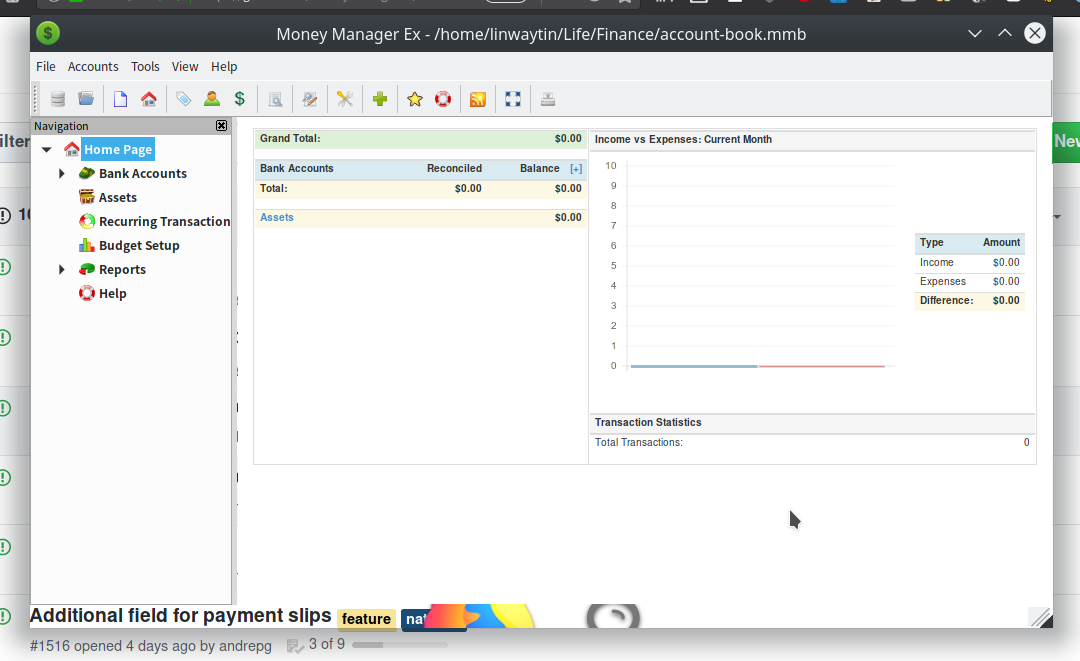The height and width of the screenshot is (661, 1080).
Task: Select Budget Setup in navigation
Action: tap(139, 246)
